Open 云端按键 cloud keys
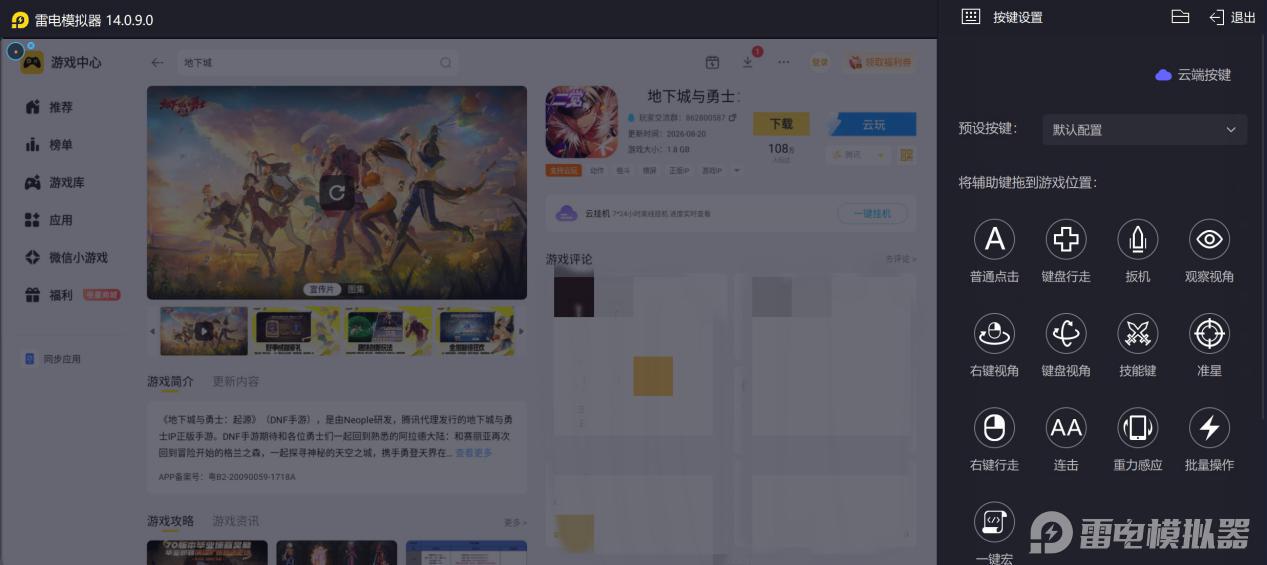Viewport: 1267px width, 565px height. point(1193,75)
